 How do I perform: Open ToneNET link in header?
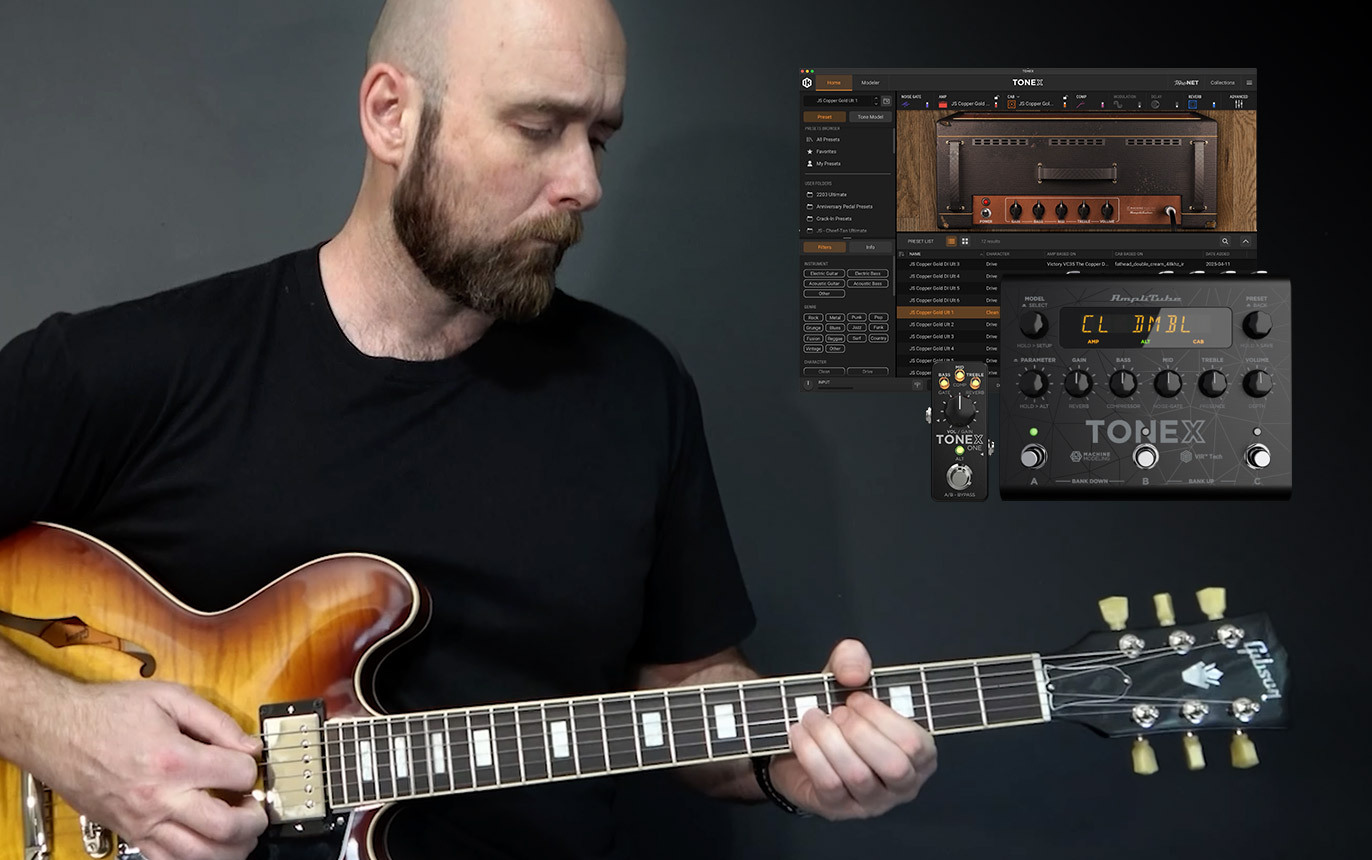pos(1186,83)
